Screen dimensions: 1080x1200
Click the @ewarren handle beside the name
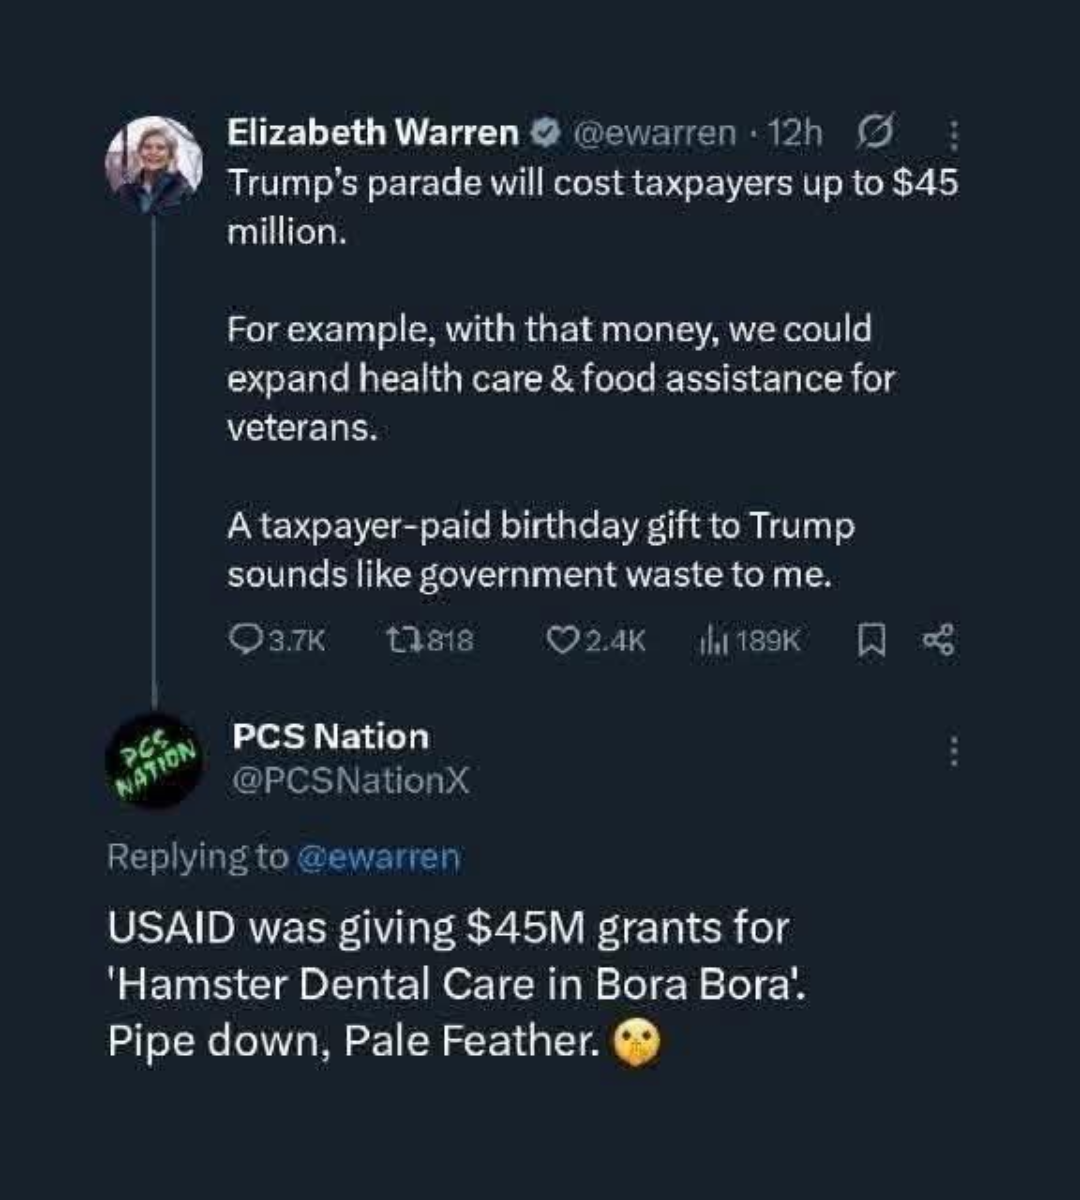tap(652, 132)
